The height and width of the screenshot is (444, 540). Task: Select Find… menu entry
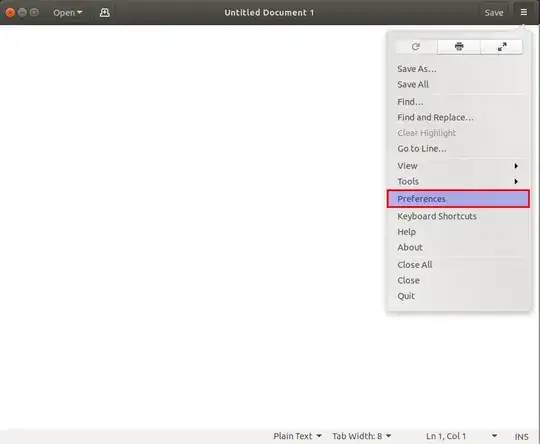pos(458,102)
